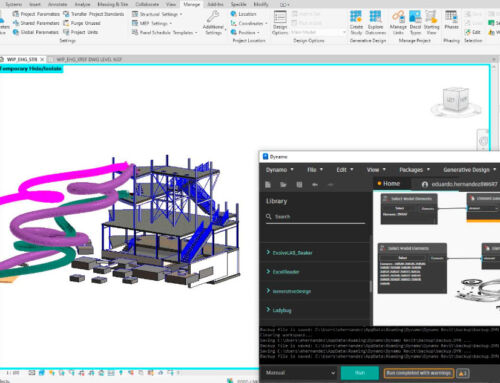The width and height of the screenshot is (500, 383).
Task: Click Temporary Hide/Isolate label
Action: [31, 69]
